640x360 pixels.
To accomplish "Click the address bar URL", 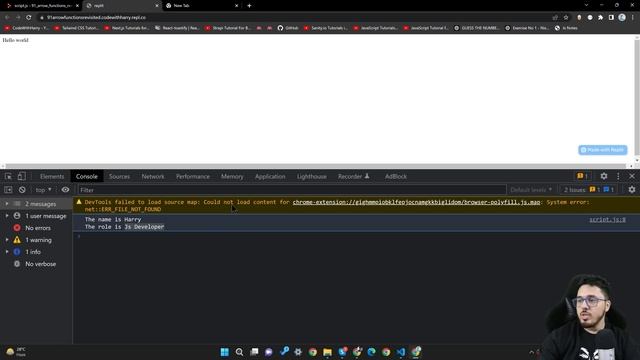I will (x=96, y=18).
